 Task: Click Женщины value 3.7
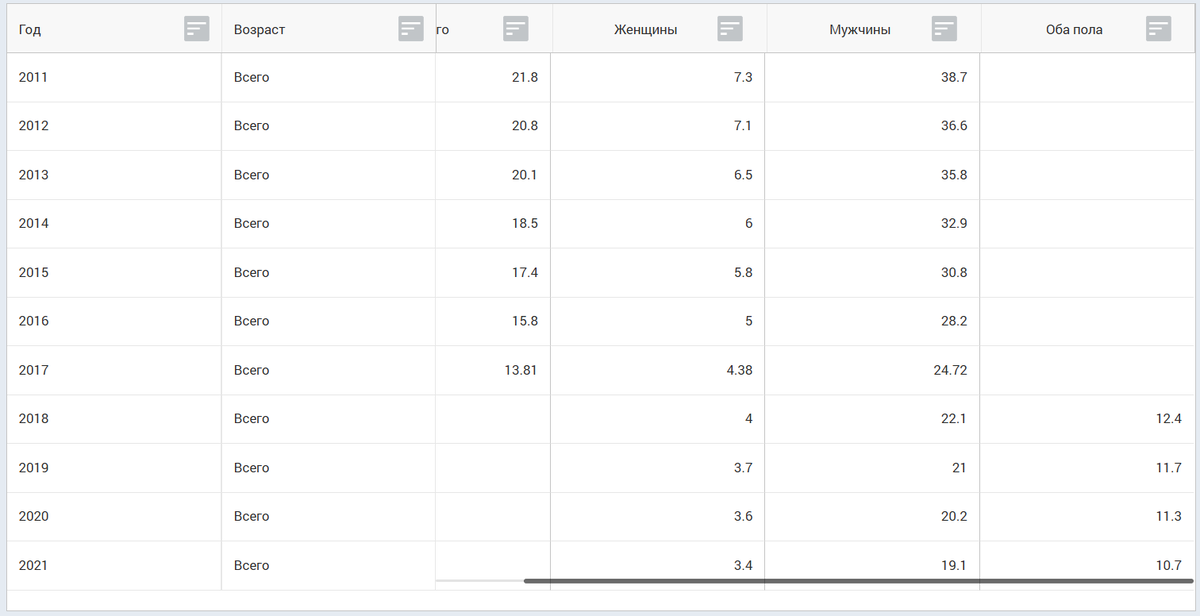tap(743, 468)
